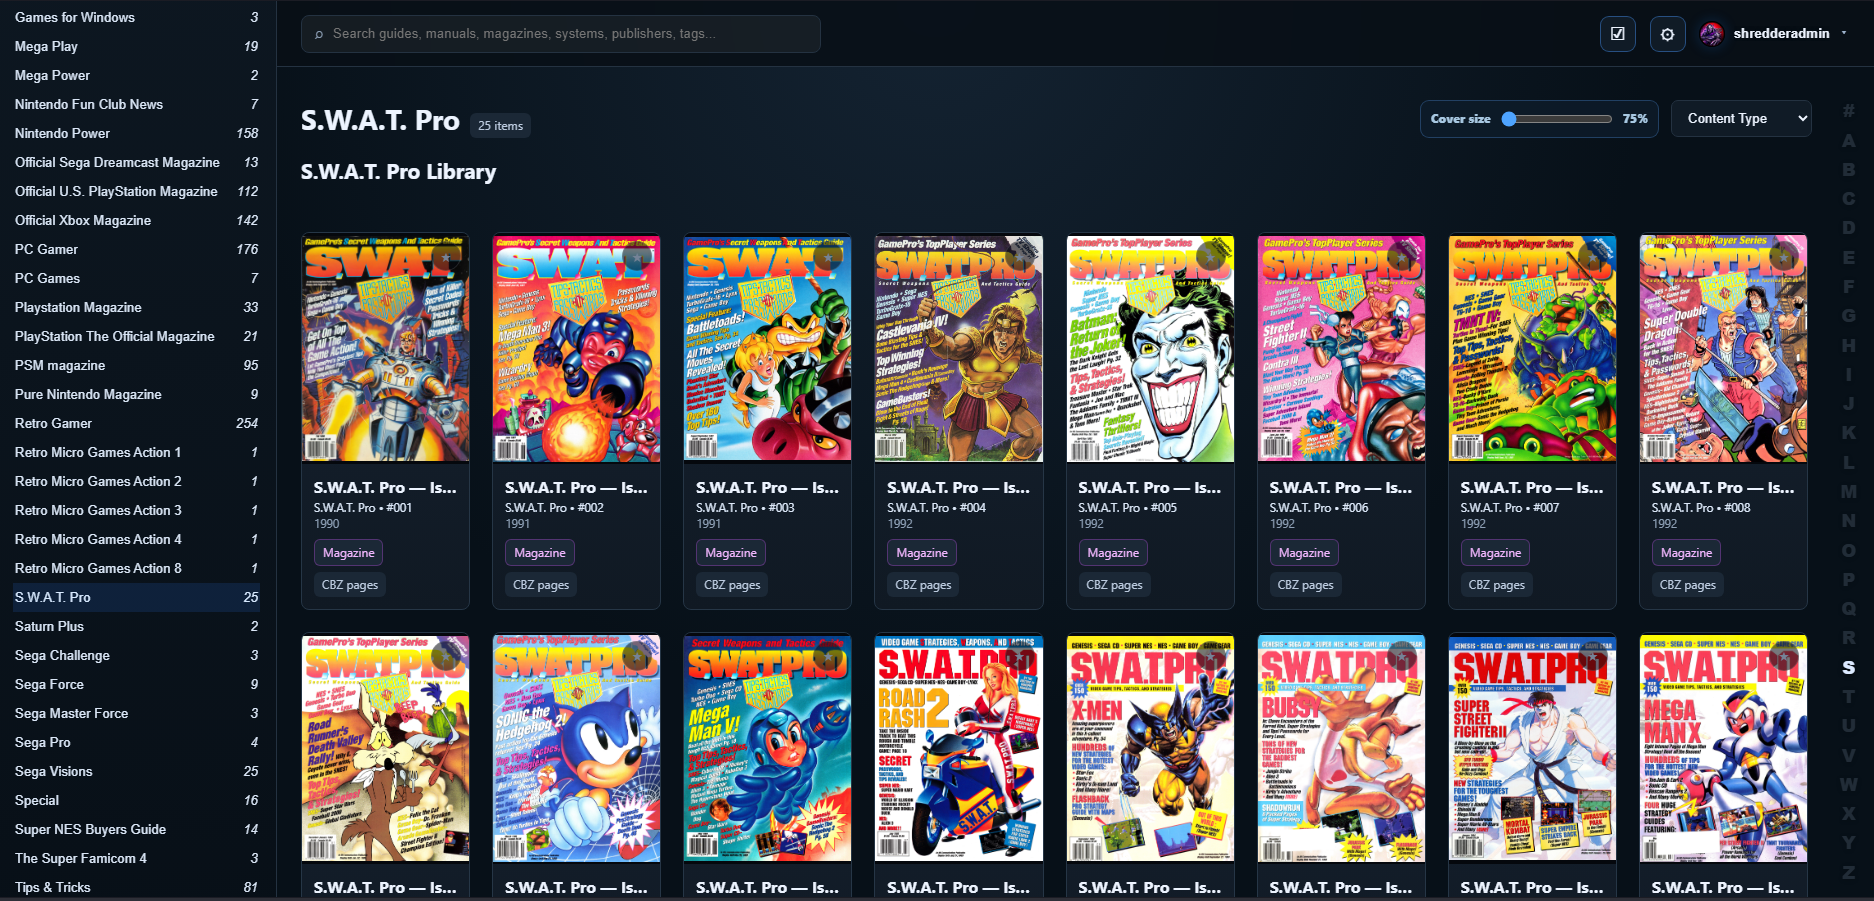The height and width of the screenshot is (901, 1874).
Task: Jump to letter R in alphabet index
Action: 1848,638
